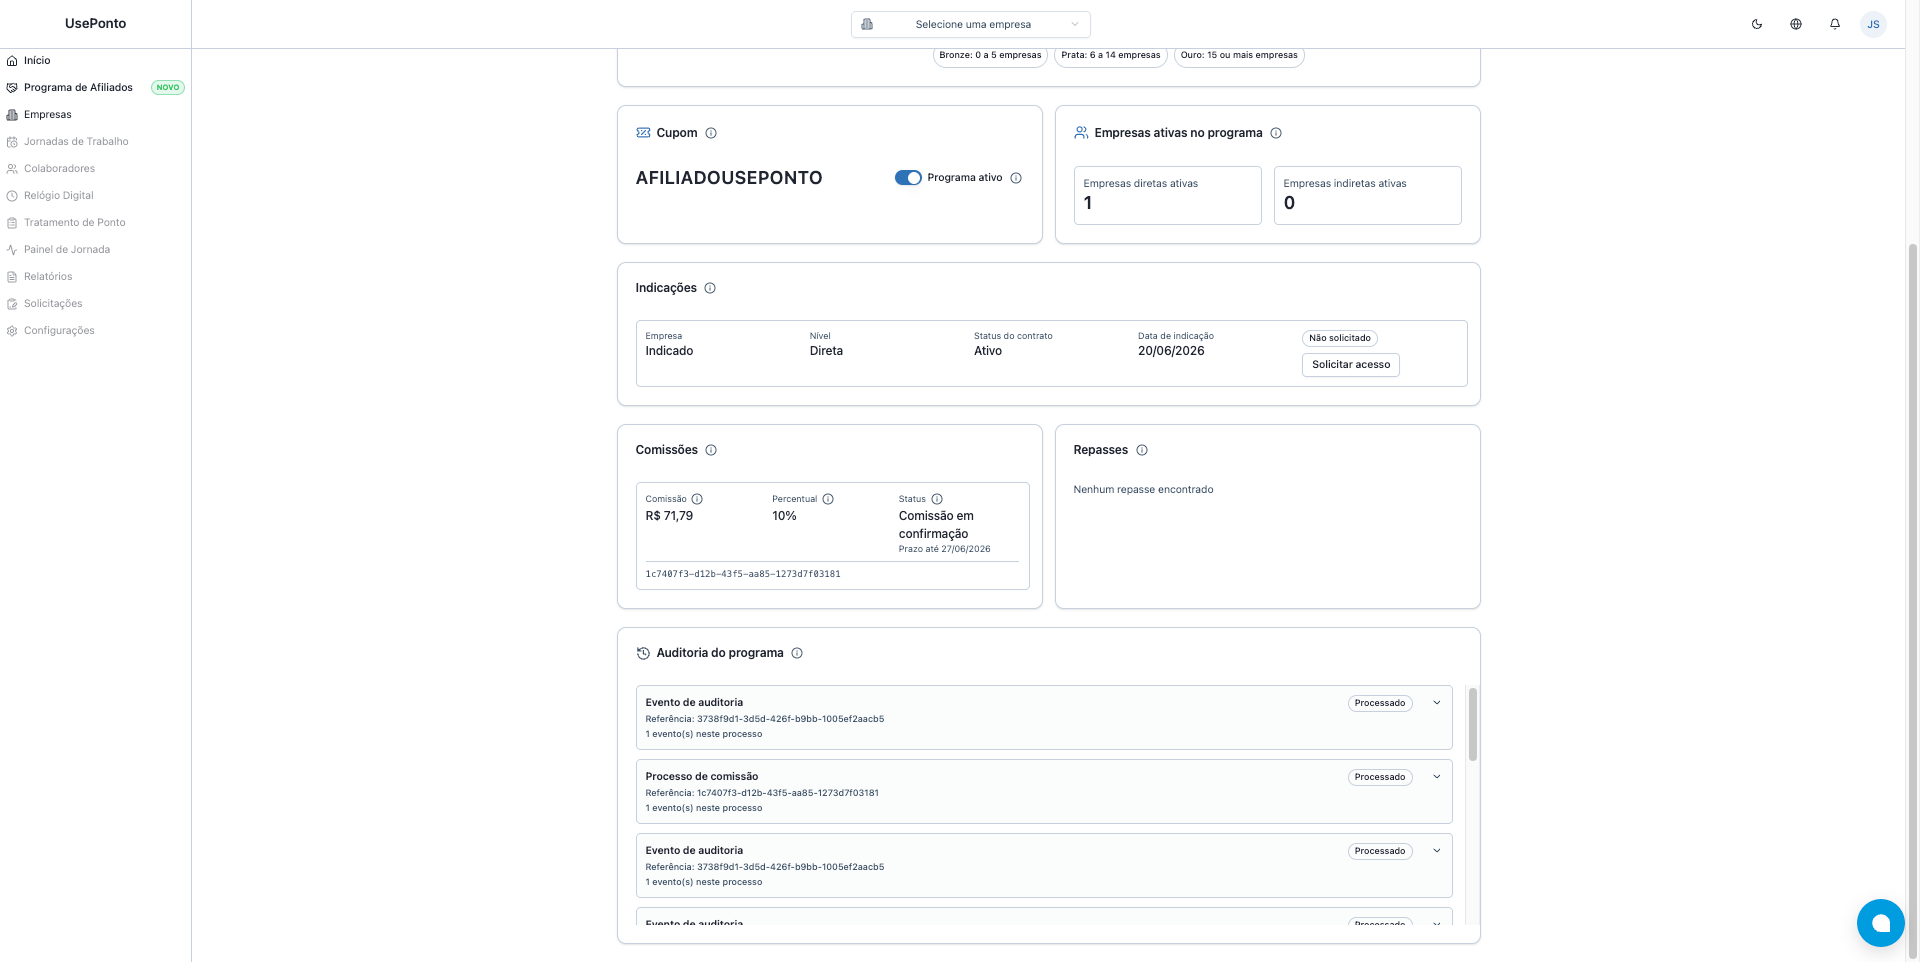Click the Prata: 6 a 14 empresas chip

coord(1110,55)
